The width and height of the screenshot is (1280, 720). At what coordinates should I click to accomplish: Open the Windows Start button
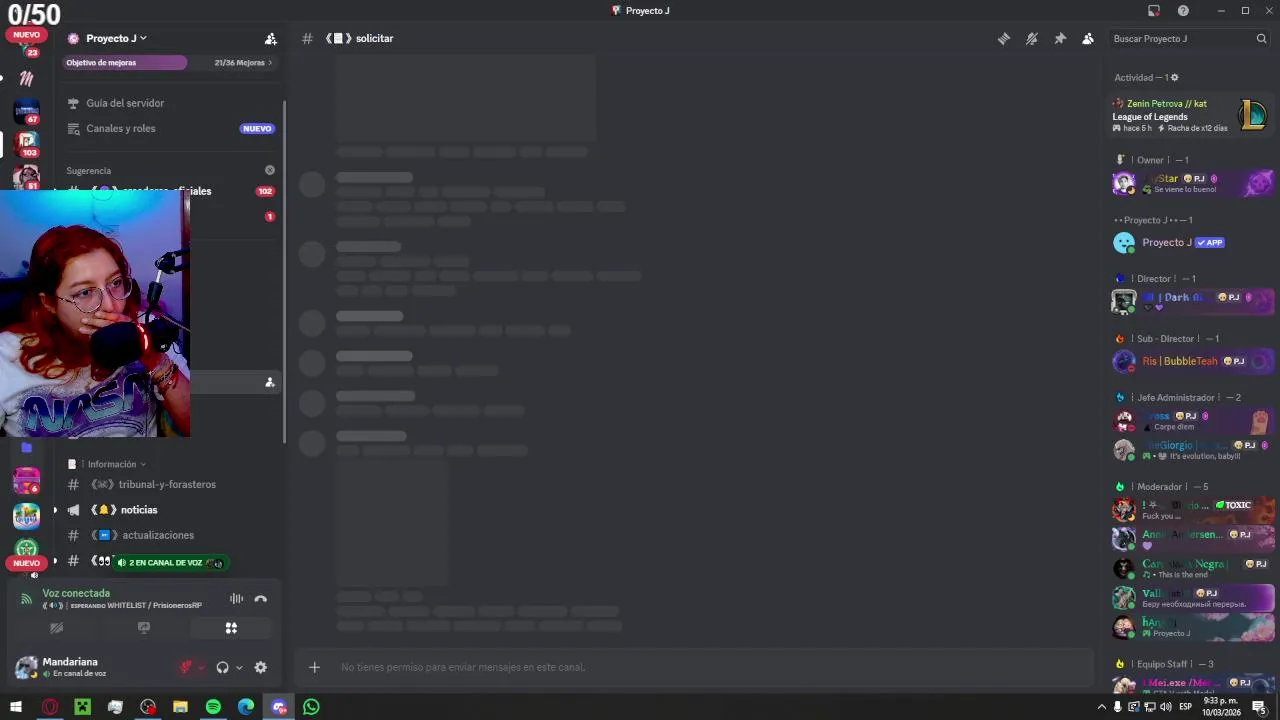coord(16,707)
